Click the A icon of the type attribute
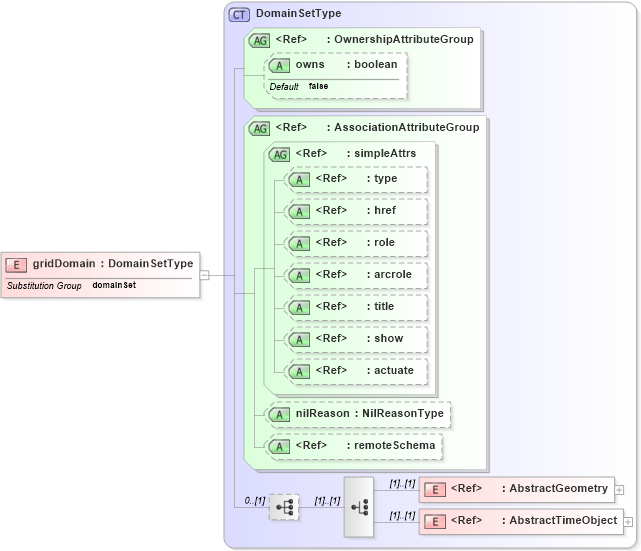Viewport: 641px width, 551px height. pos(299,179)
